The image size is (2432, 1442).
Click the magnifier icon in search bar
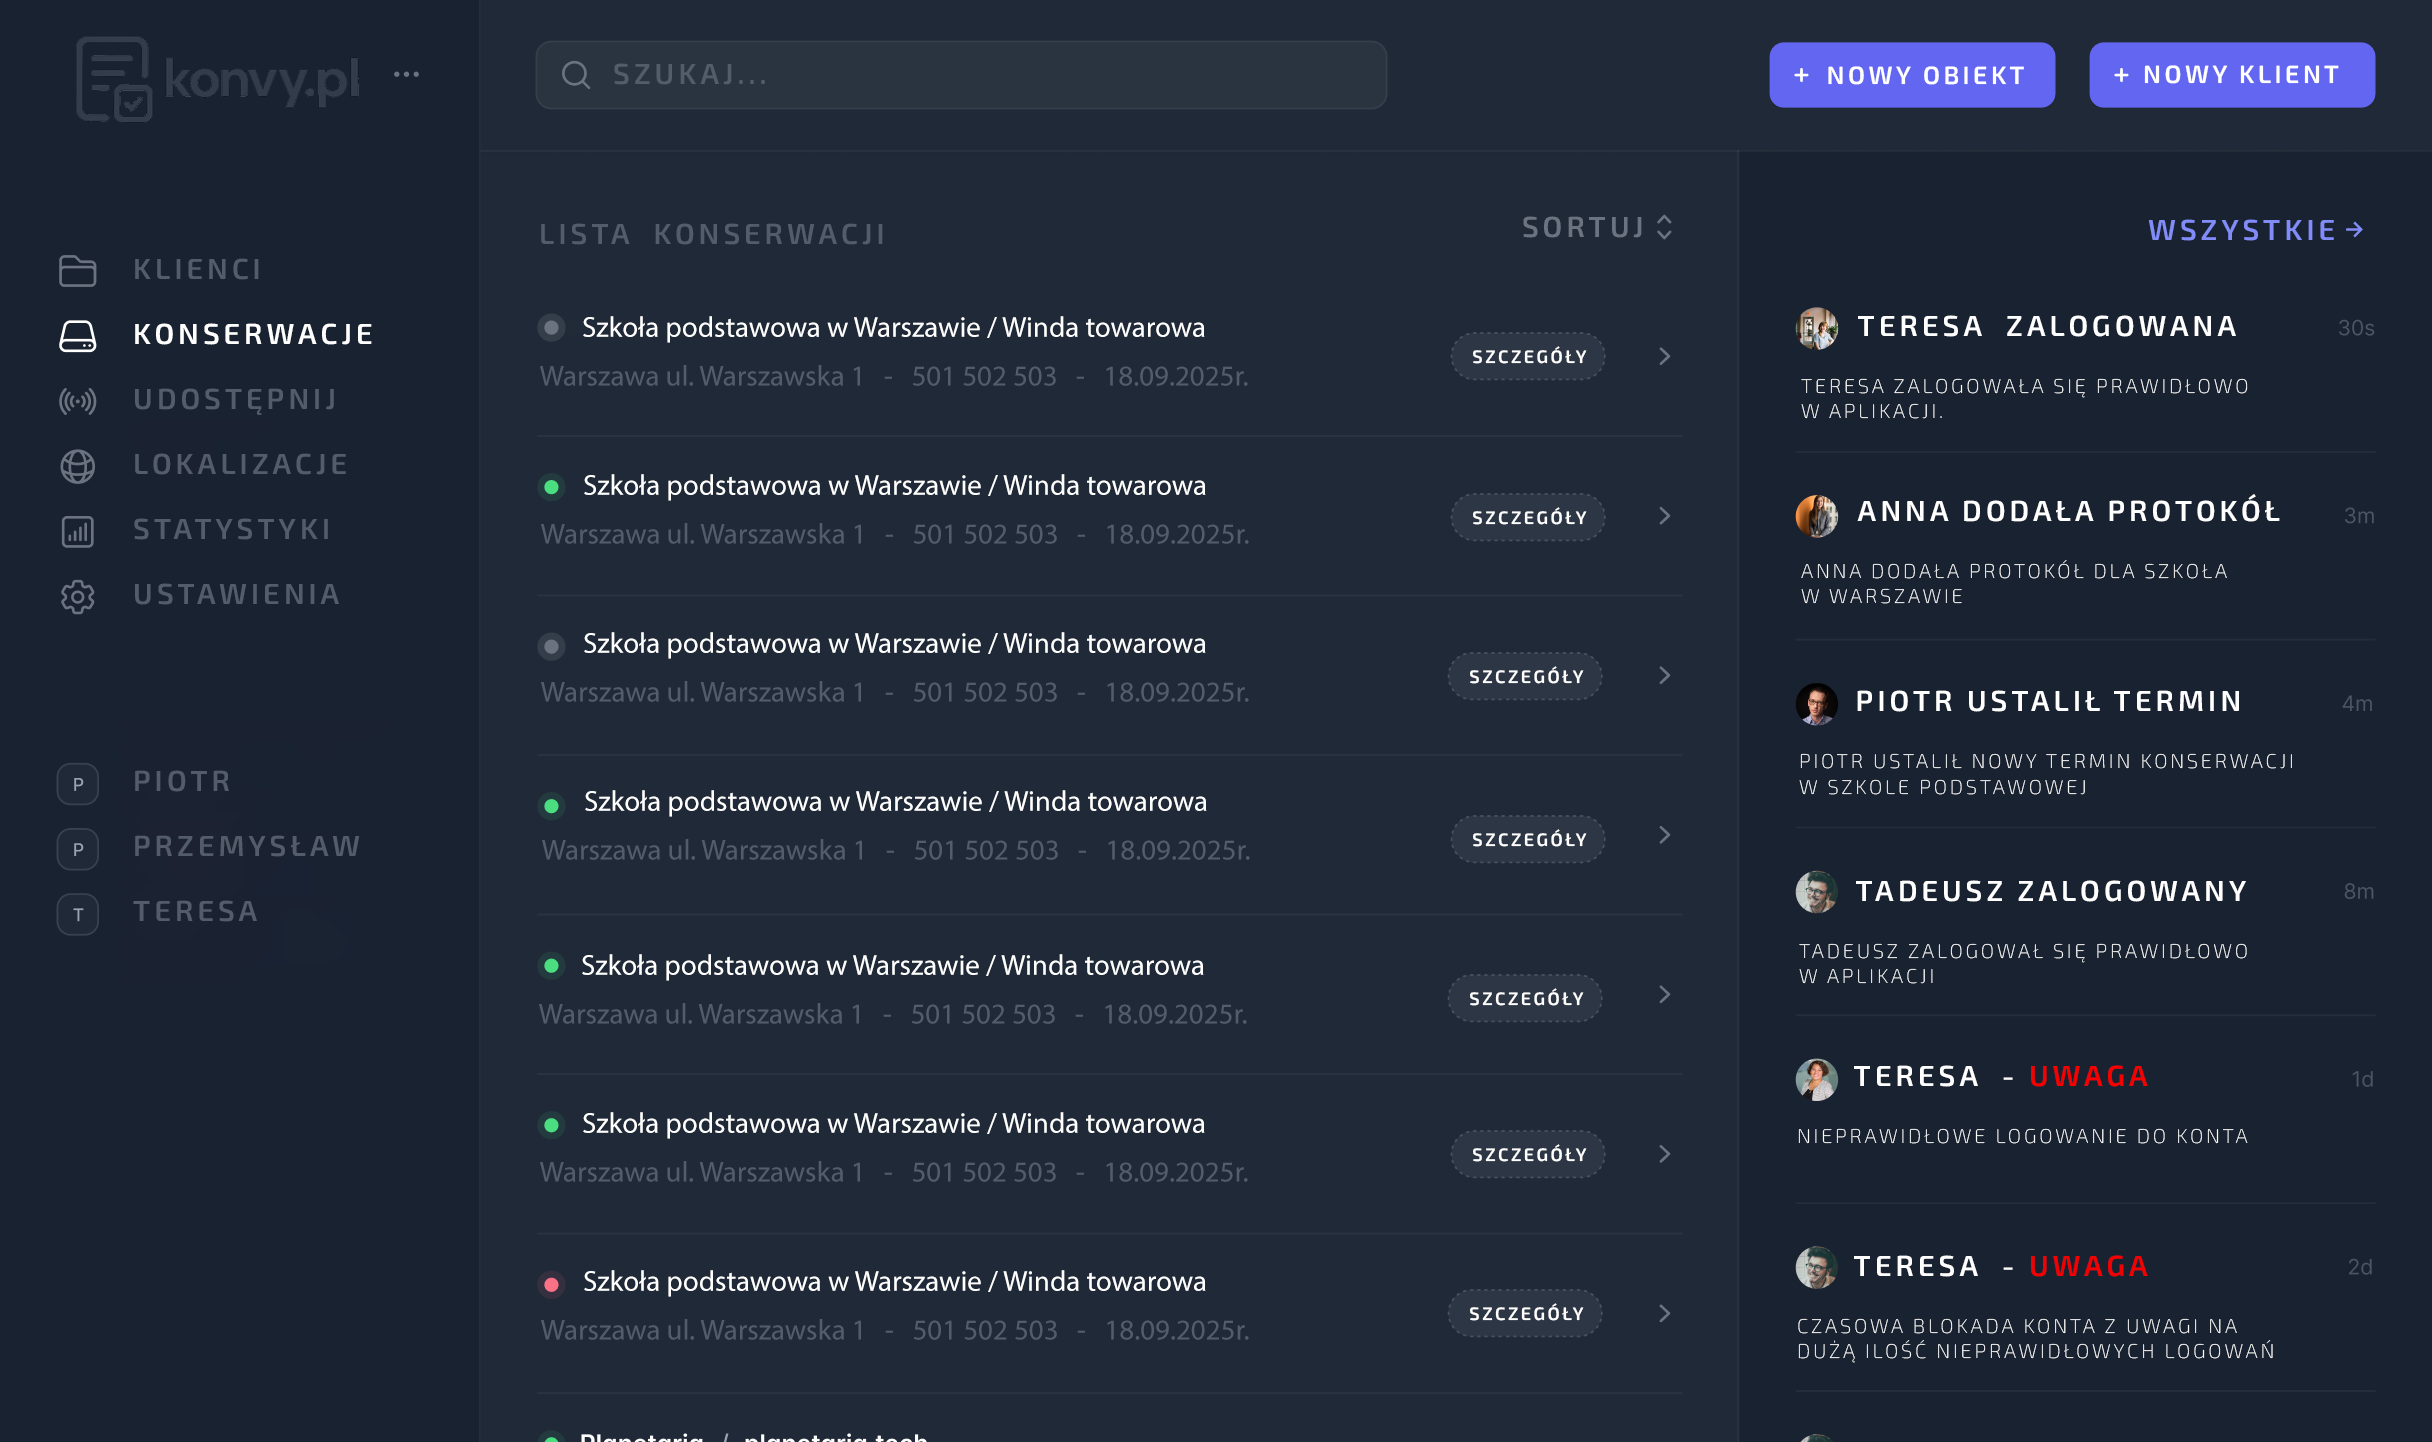(576, 75)
